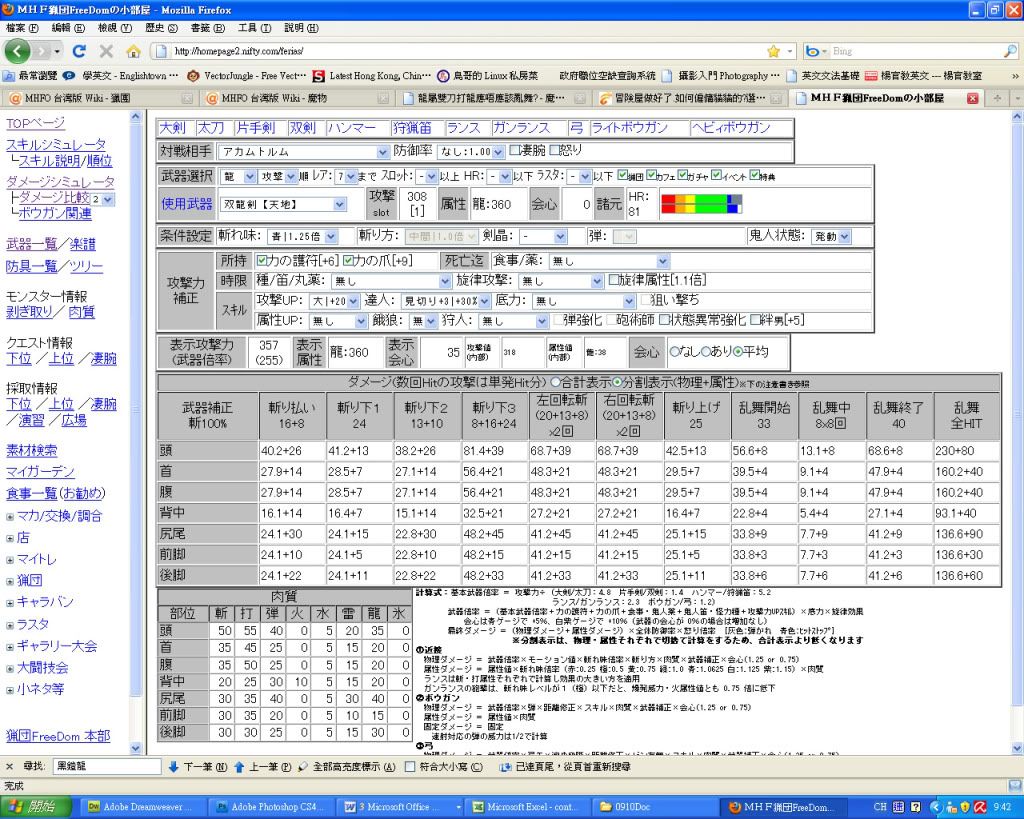Click the bookmark star in the address bar
Screen dimensions: 1024x819
click(773, 51)
